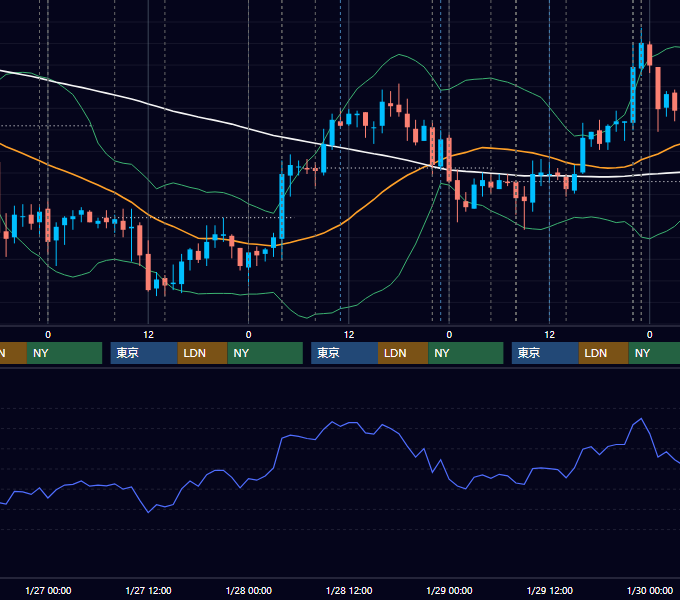Viewport: 680px width, 600px height.
Task: Select the green lower Bollinger band line
Action: [x=416, y=243]
